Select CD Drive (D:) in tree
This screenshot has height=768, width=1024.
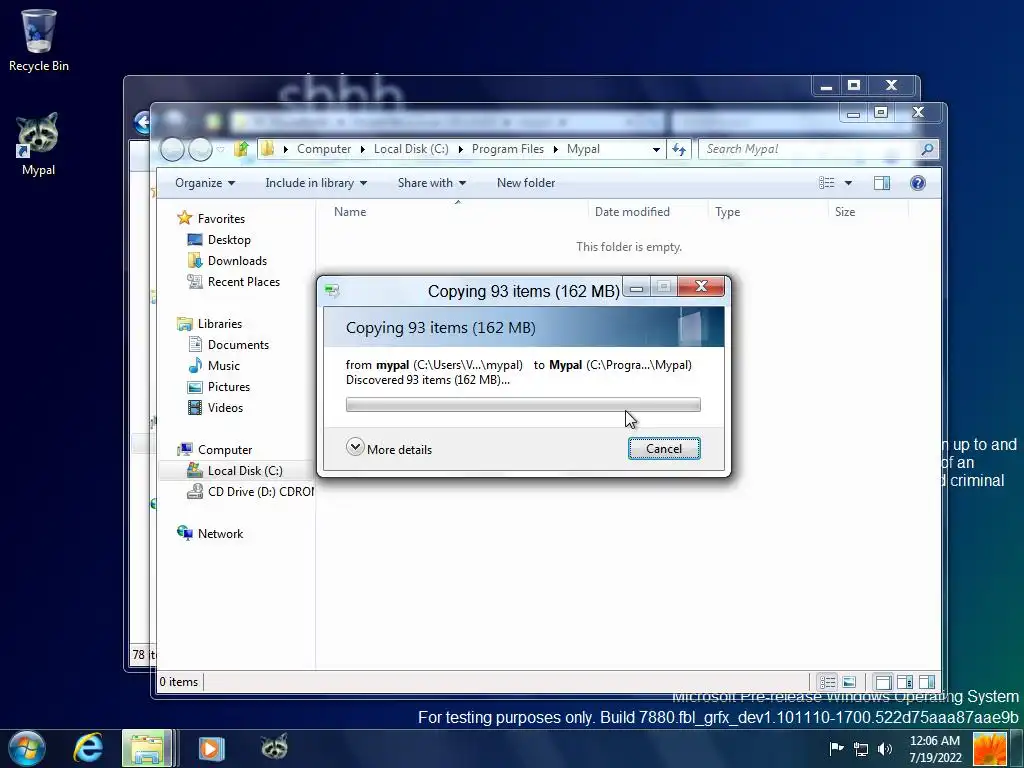point(251,492)
